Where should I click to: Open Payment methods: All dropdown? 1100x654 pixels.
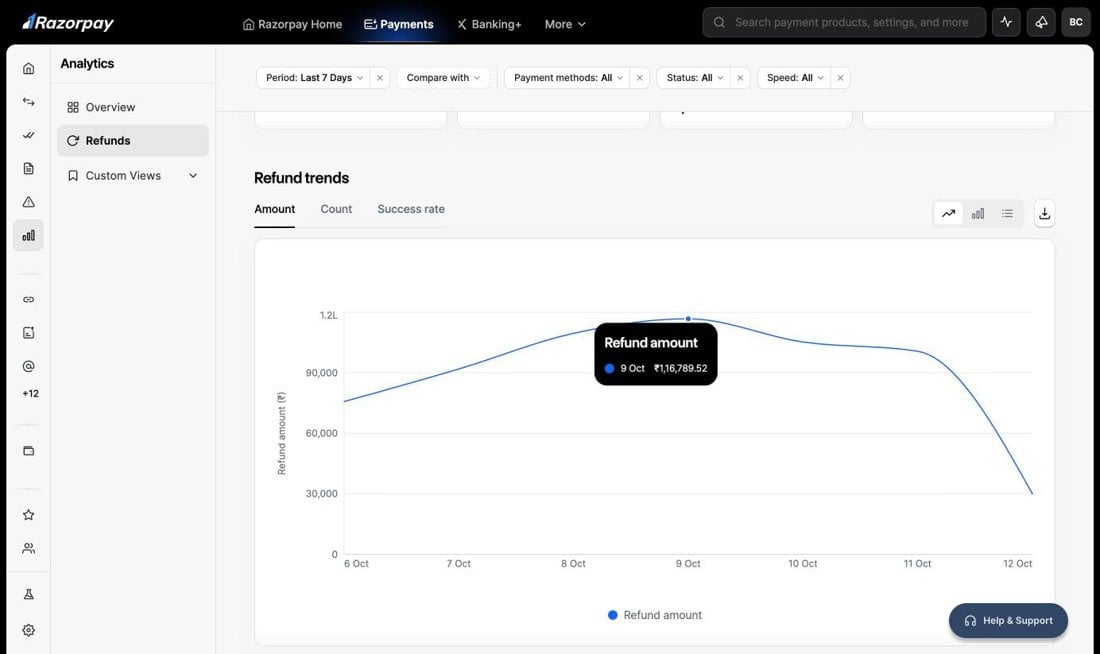(x=568, y=78)
